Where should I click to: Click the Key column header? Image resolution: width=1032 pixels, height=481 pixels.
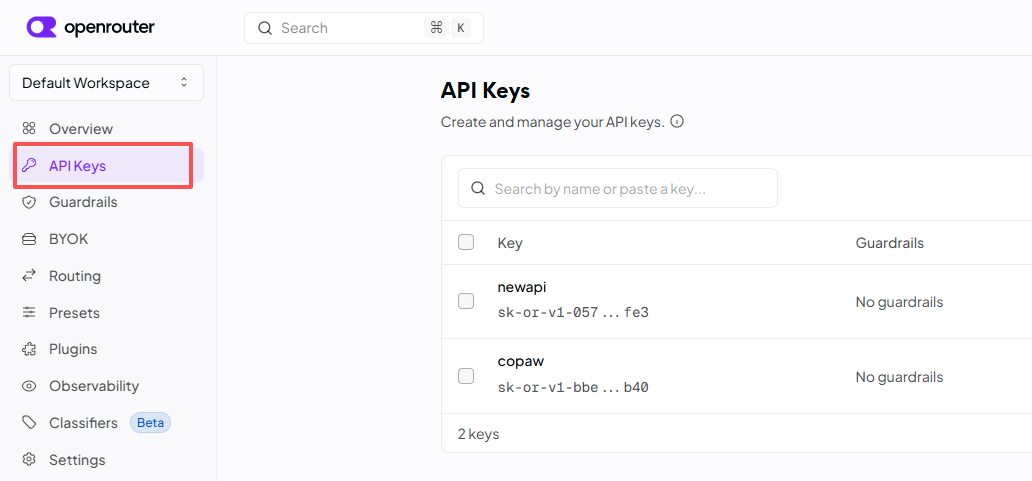click(510, 243)
